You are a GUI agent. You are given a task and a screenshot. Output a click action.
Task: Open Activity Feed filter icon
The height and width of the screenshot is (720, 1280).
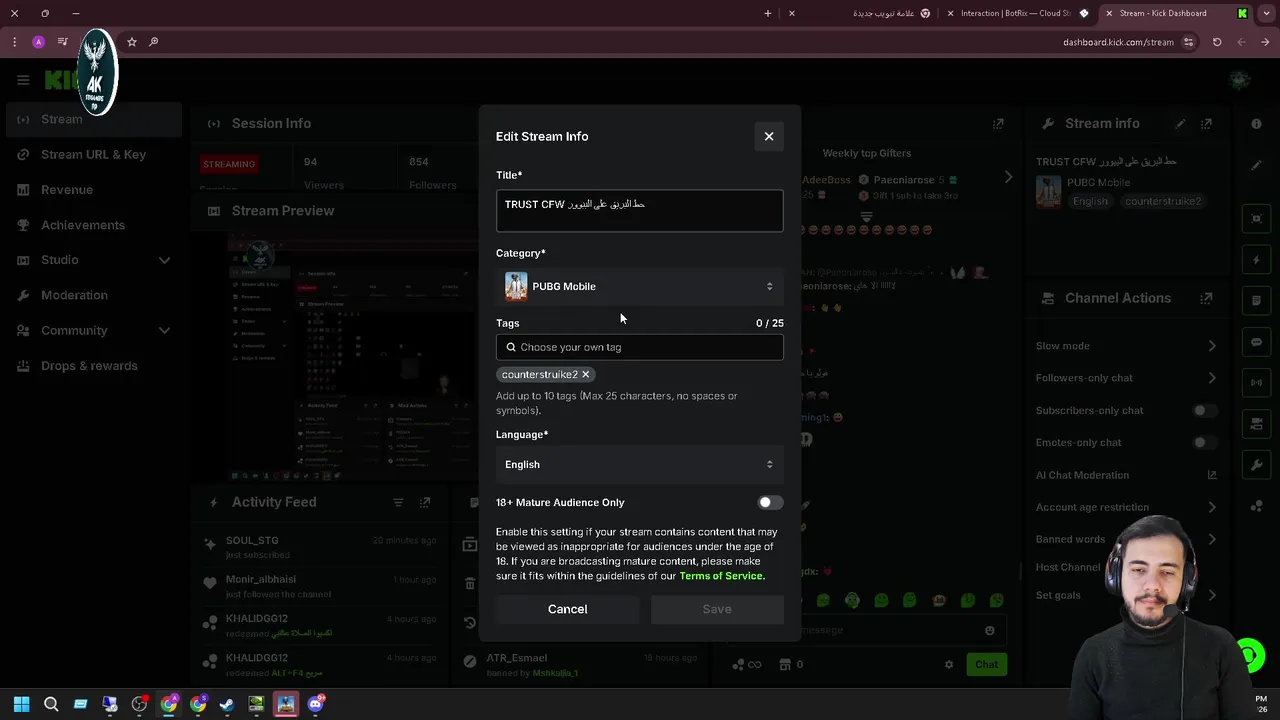click(x=398, y=502)
